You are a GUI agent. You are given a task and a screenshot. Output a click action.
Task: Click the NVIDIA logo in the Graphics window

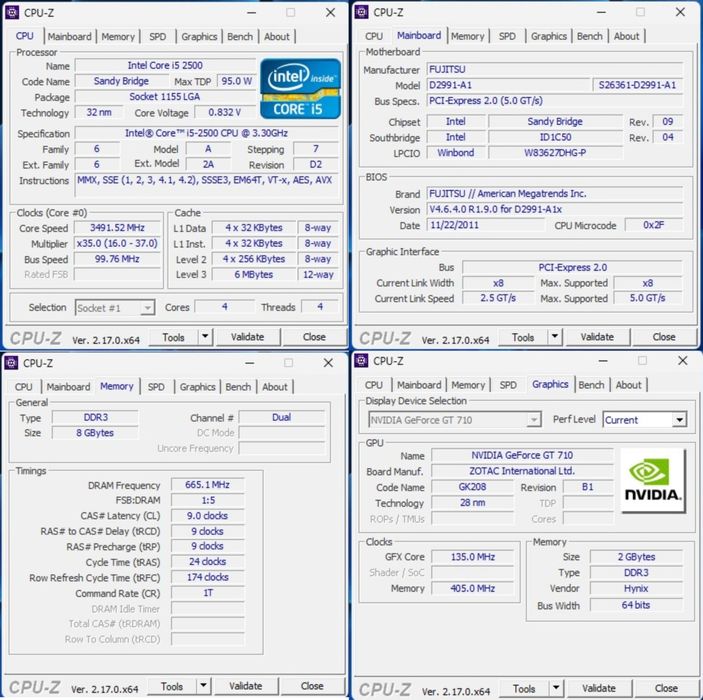coord(653,481)
